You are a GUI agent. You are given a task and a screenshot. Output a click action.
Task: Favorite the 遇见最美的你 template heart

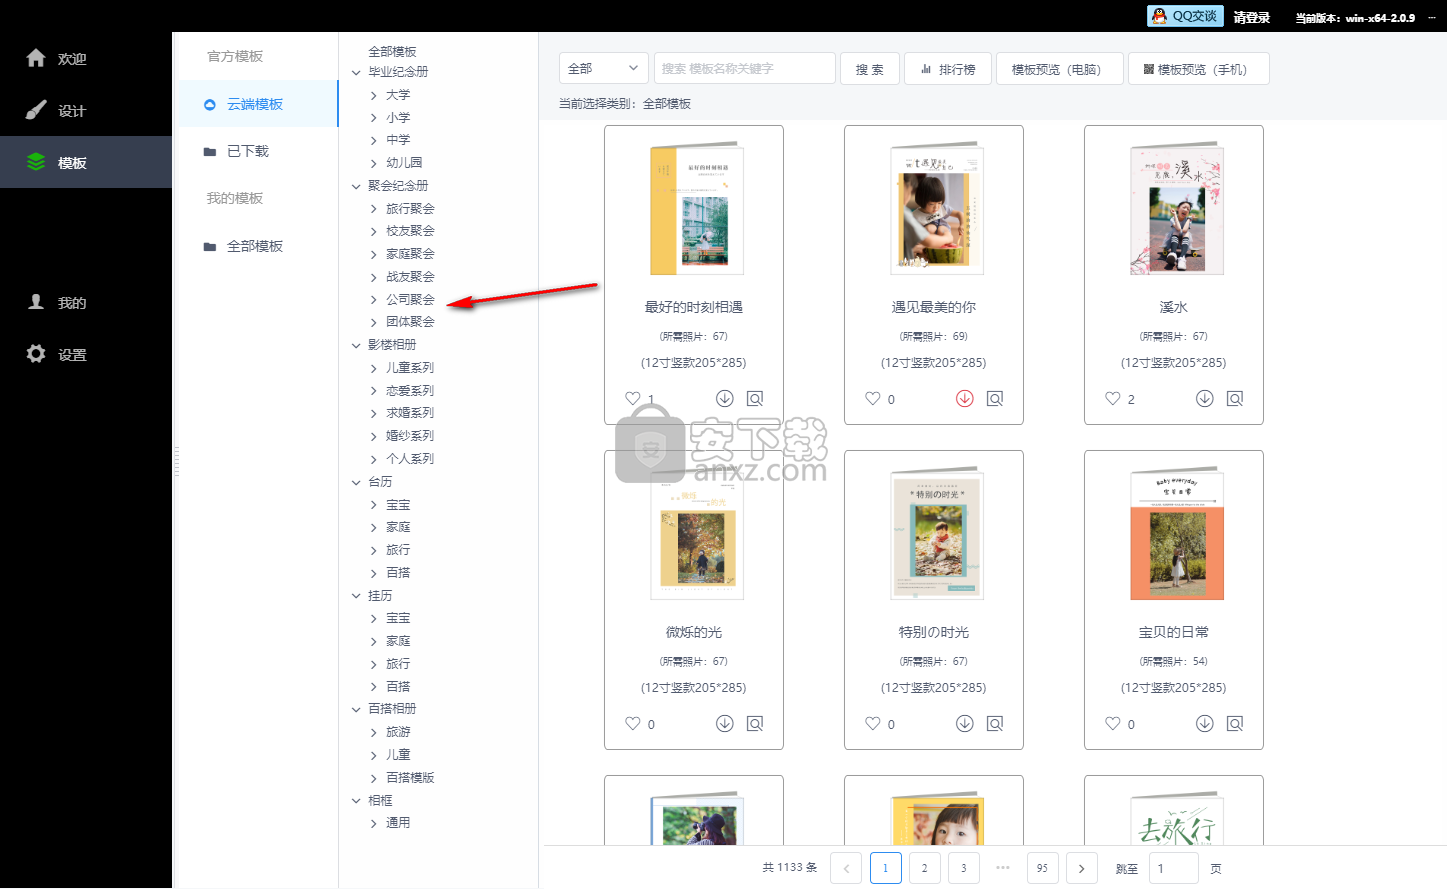click(872, 399)
